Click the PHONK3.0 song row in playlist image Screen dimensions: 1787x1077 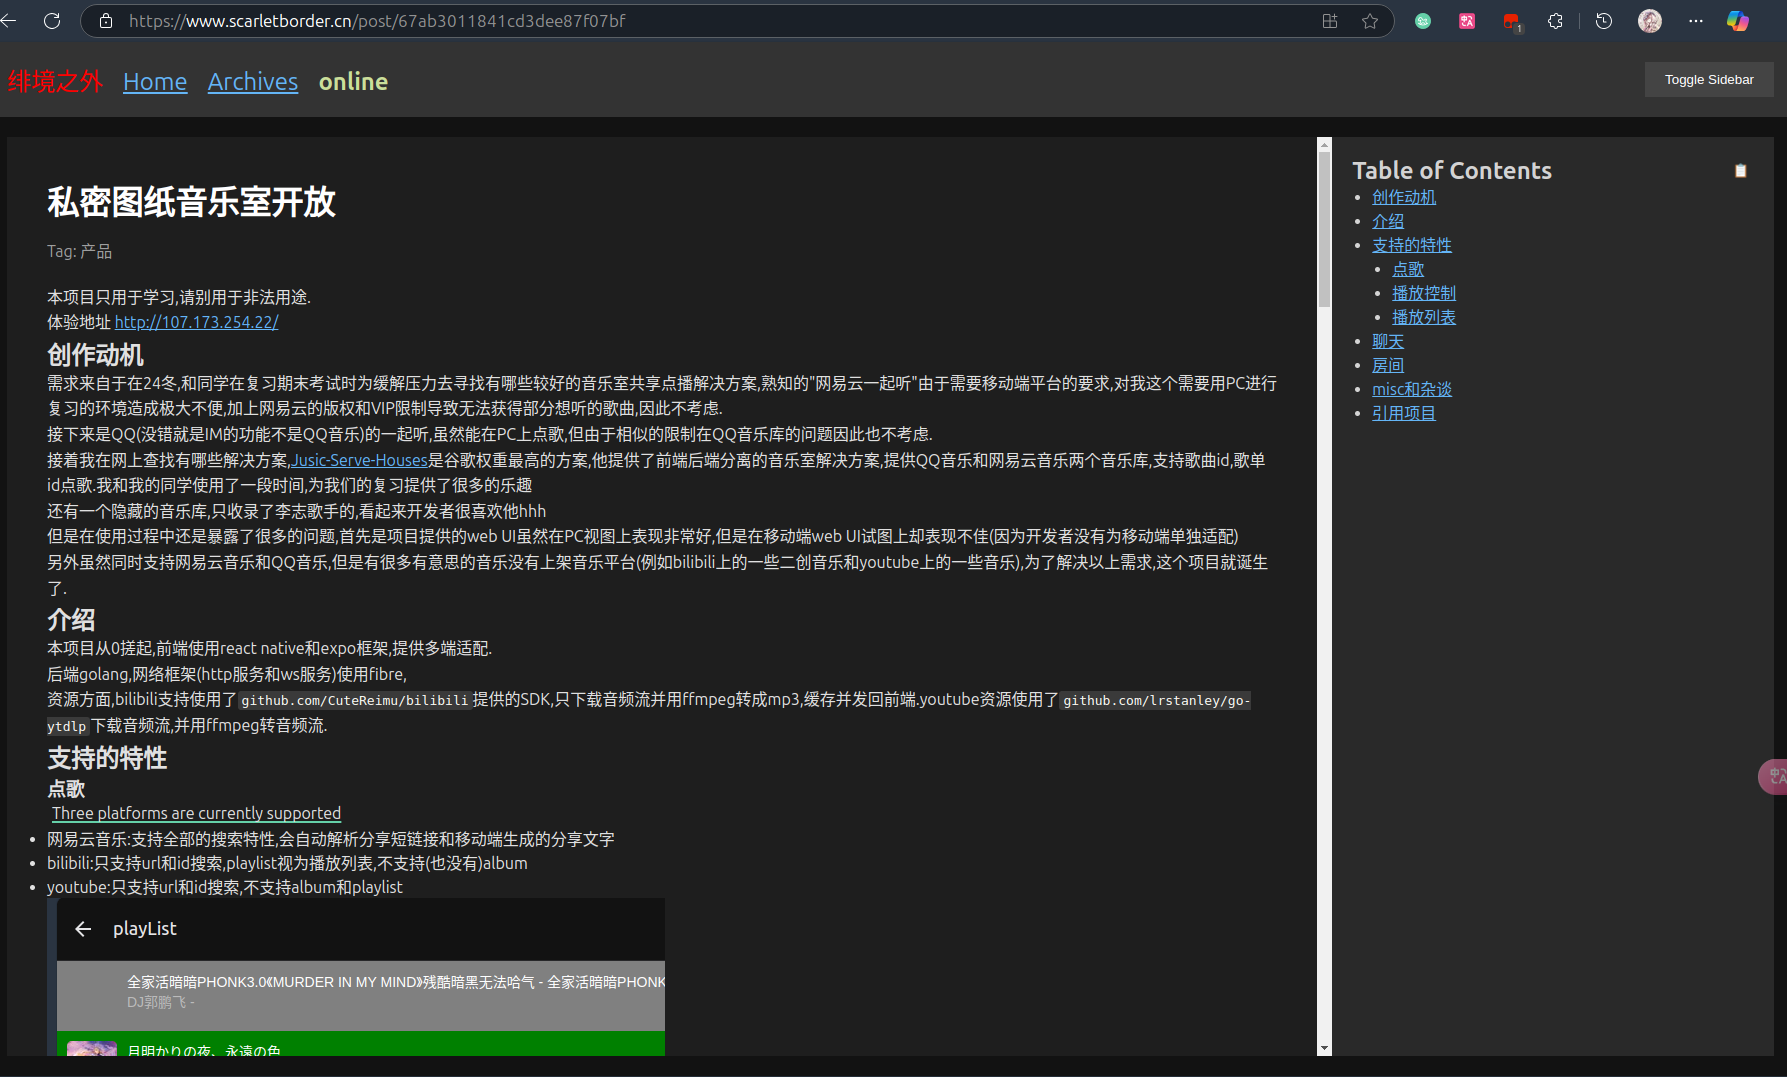(361, 996)
